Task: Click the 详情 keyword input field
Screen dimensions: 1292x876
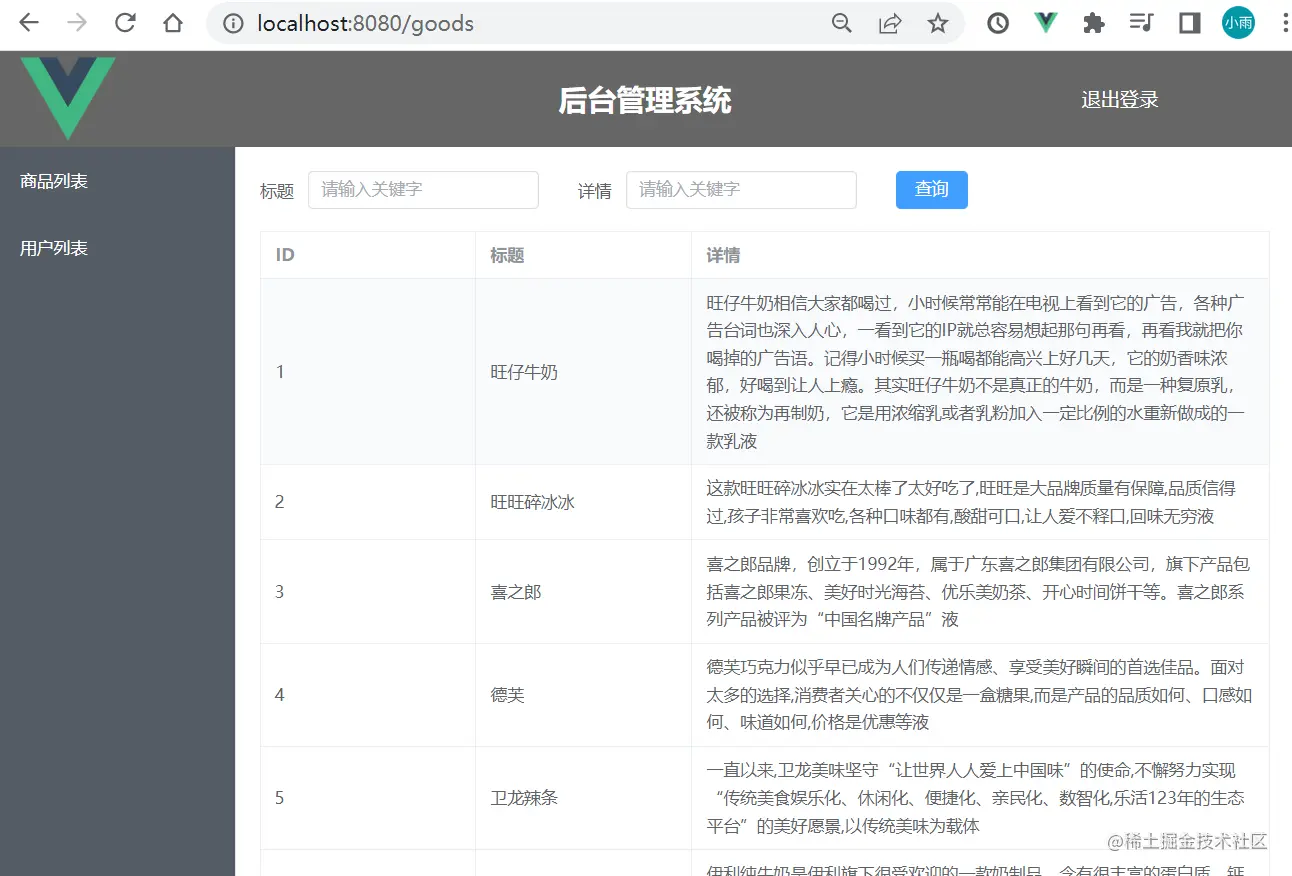Action: [741, 189]
